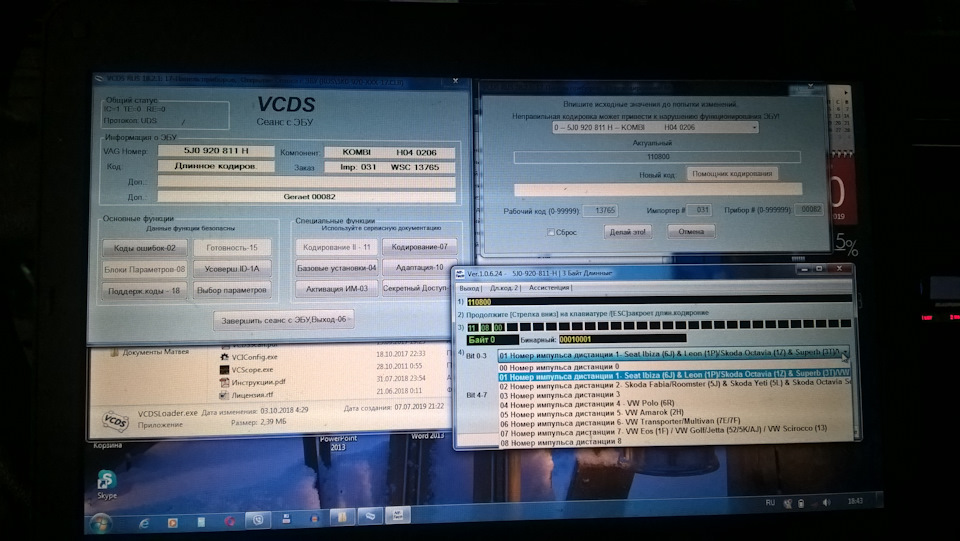Open the clock showing 18:43
Image resolution: width=960 pixels, height=541 pixels.
click(x=855, y=501)
